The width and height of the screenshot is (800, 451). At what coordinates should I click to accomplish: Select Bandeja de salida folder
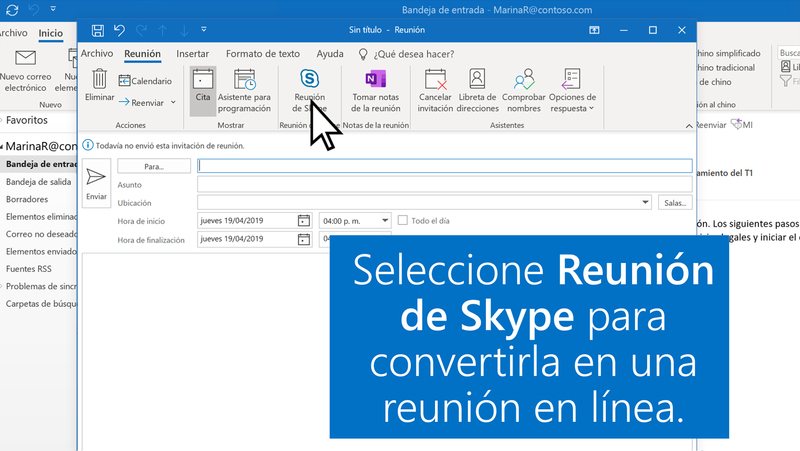[x=38, y=182]
